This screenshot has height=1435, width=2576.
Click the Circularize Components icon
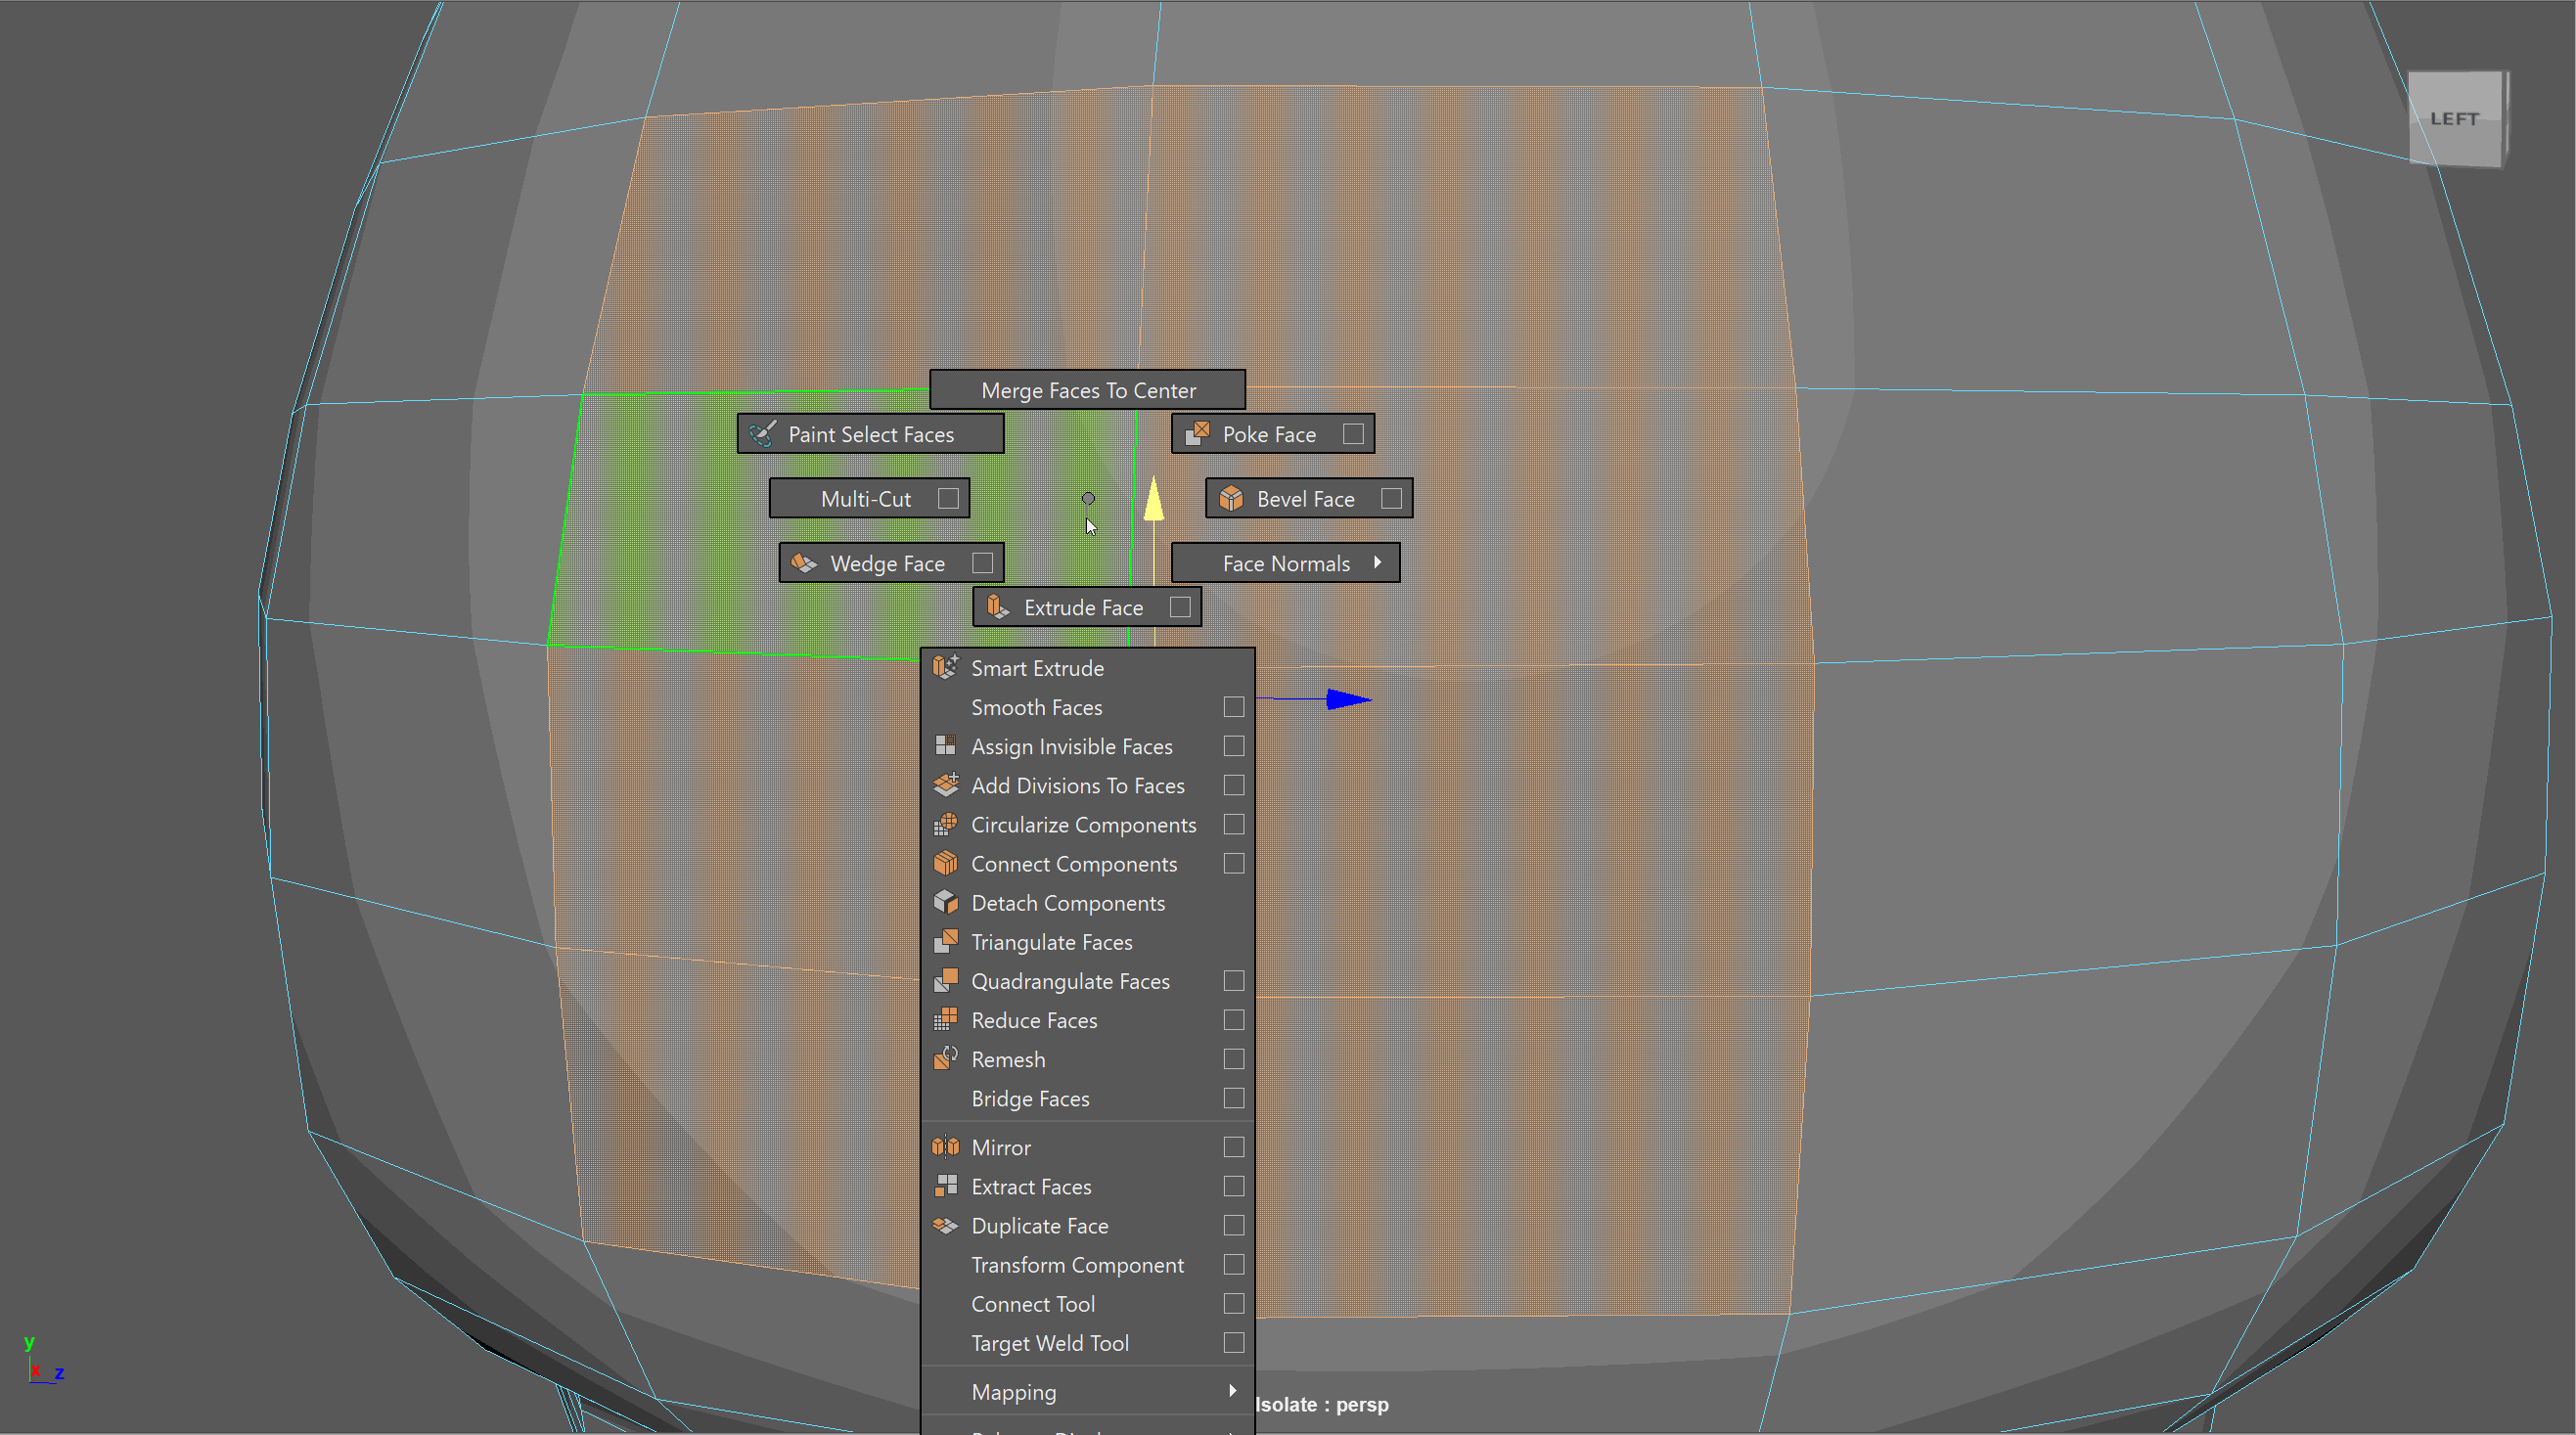coord(945,824)
